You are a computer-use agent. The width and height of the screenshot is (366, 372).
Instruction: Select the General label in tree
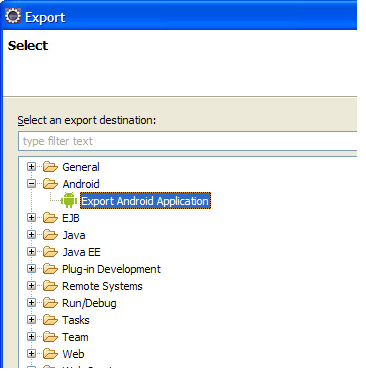point(81,167)
